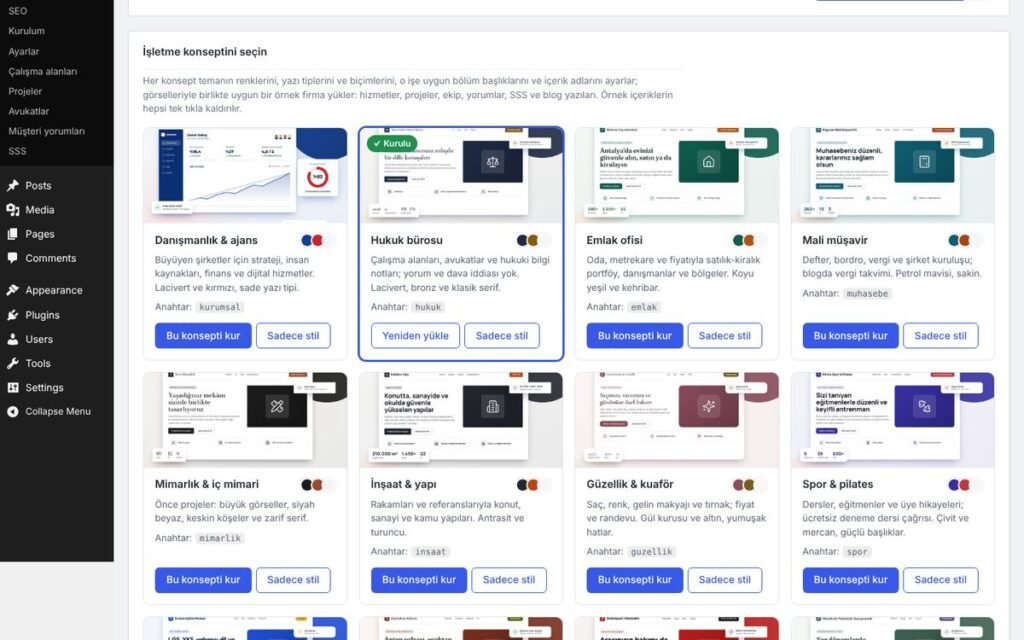Apply only style for Güzellik & kuaför
The image size is (1024, 640).
pos(725,580)
